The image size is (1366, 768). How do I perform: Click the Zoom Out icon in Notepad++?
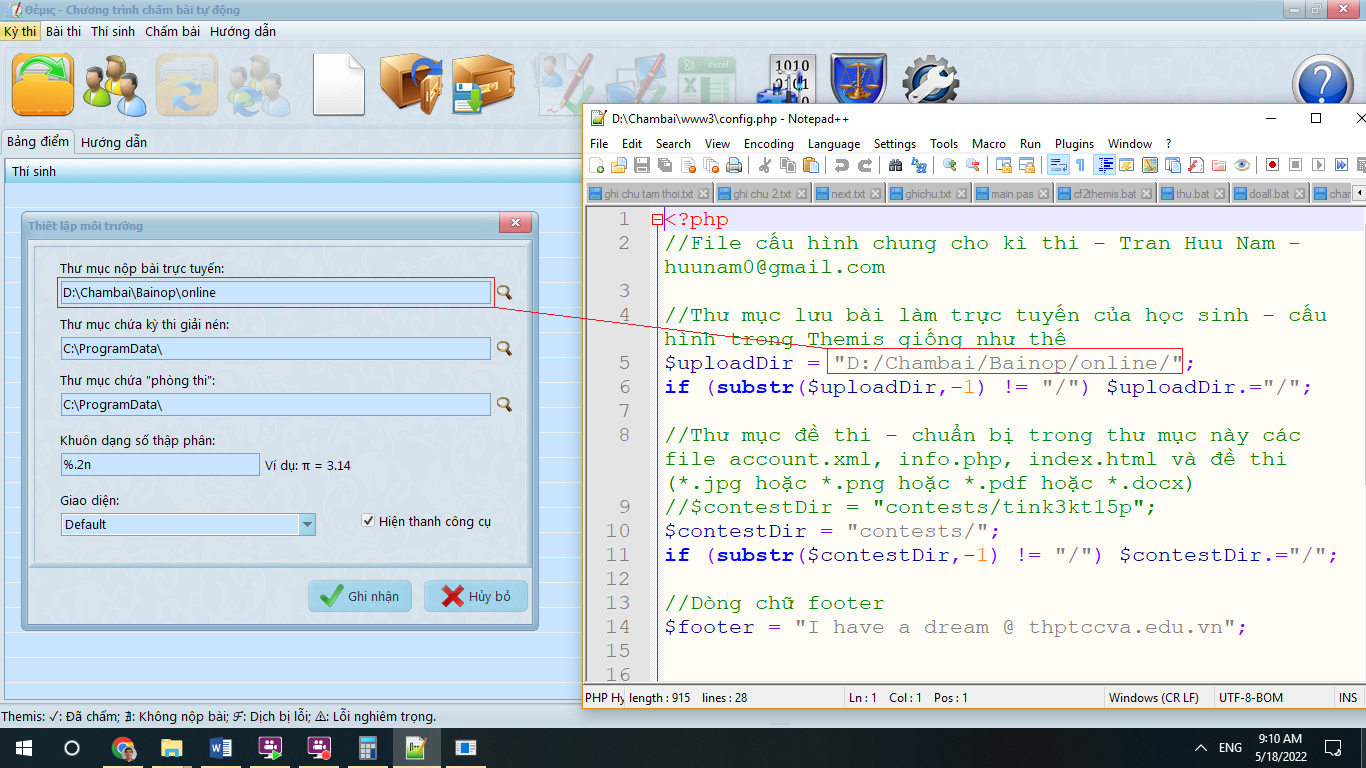point(973,165)
